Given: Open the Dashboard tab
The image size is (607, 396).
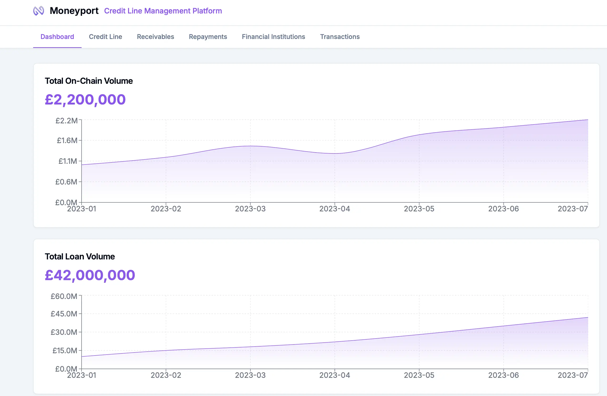Looking at the screenshot, I should pos(57,37).
